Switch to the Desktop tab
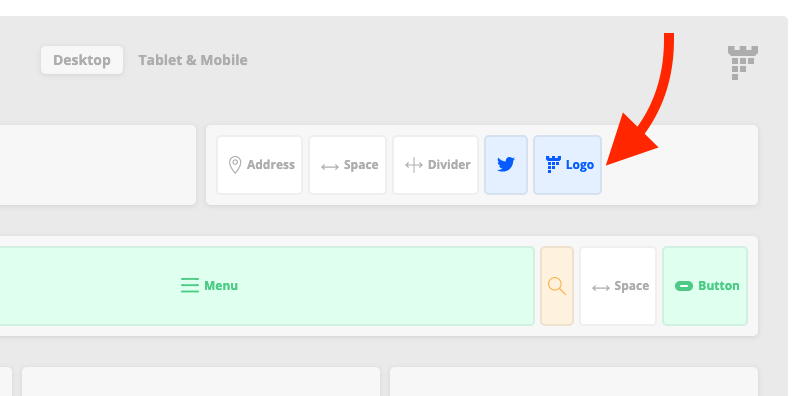The height and width of the screenshot is (396, 802). [x=82, y=60]
